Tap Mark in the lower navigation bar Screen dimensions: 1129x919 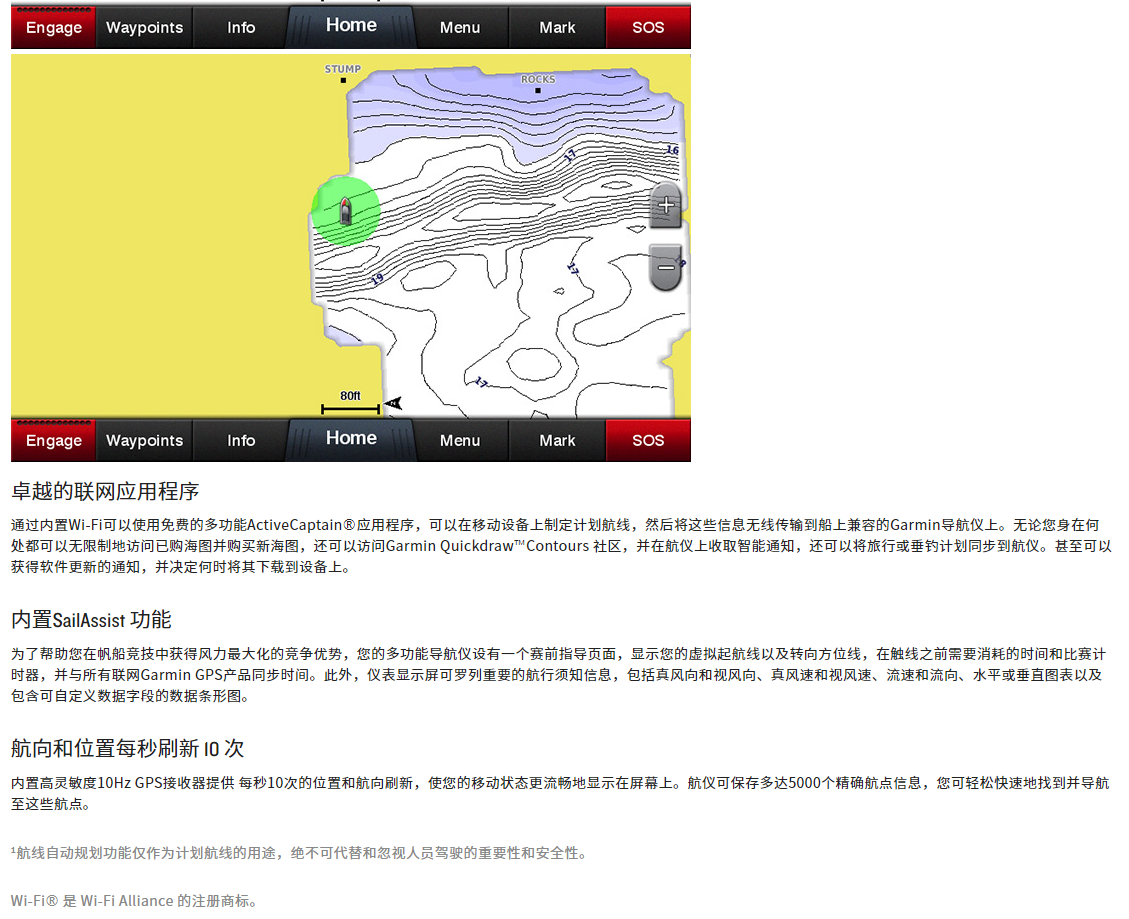[557, 441]
